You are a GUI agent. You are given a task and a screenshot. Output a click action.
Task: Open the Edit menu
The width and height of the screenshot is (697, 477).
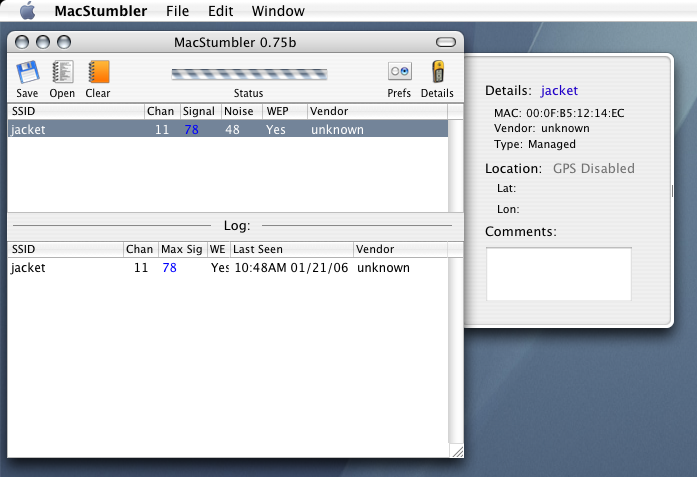pyautogui.click(x=221, y=11)
